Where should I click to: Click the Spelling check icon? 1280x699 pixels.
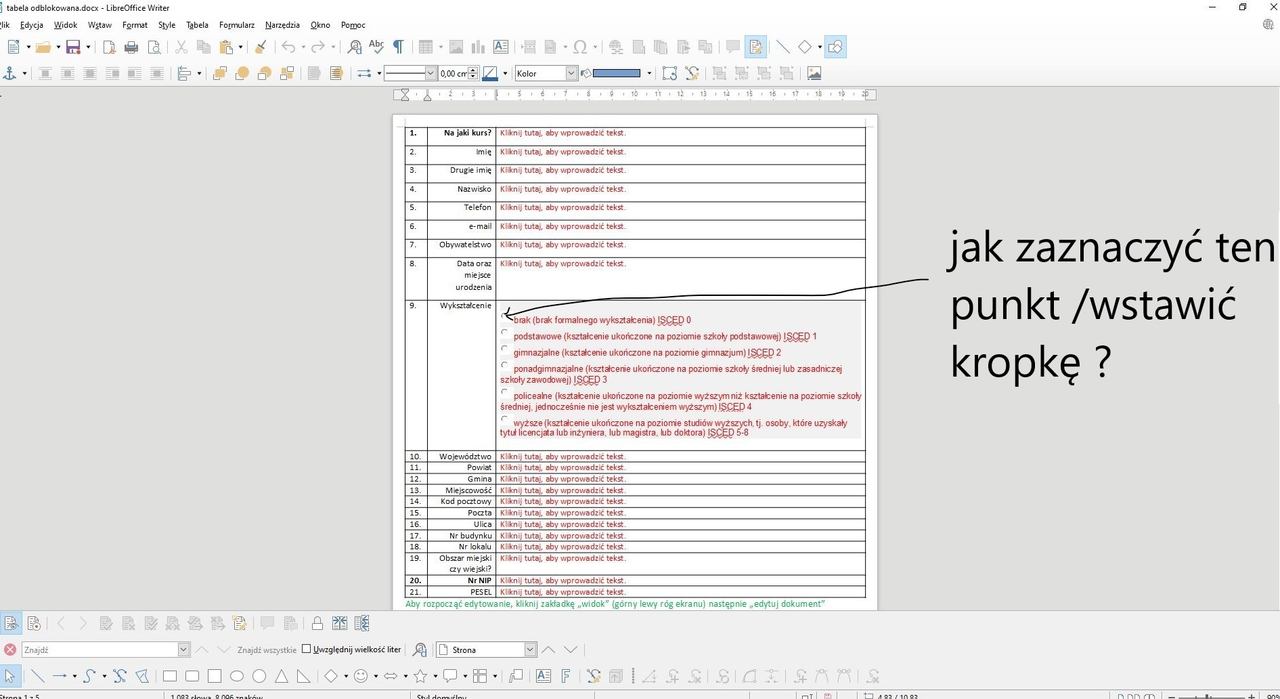[x=376, y=47]
